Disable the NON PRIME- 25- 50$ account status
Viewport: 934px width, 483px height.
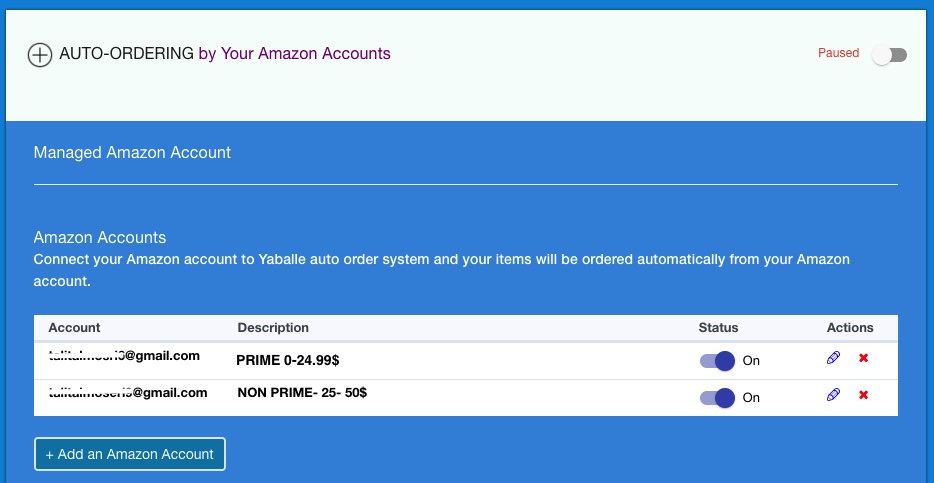(717, 397)
